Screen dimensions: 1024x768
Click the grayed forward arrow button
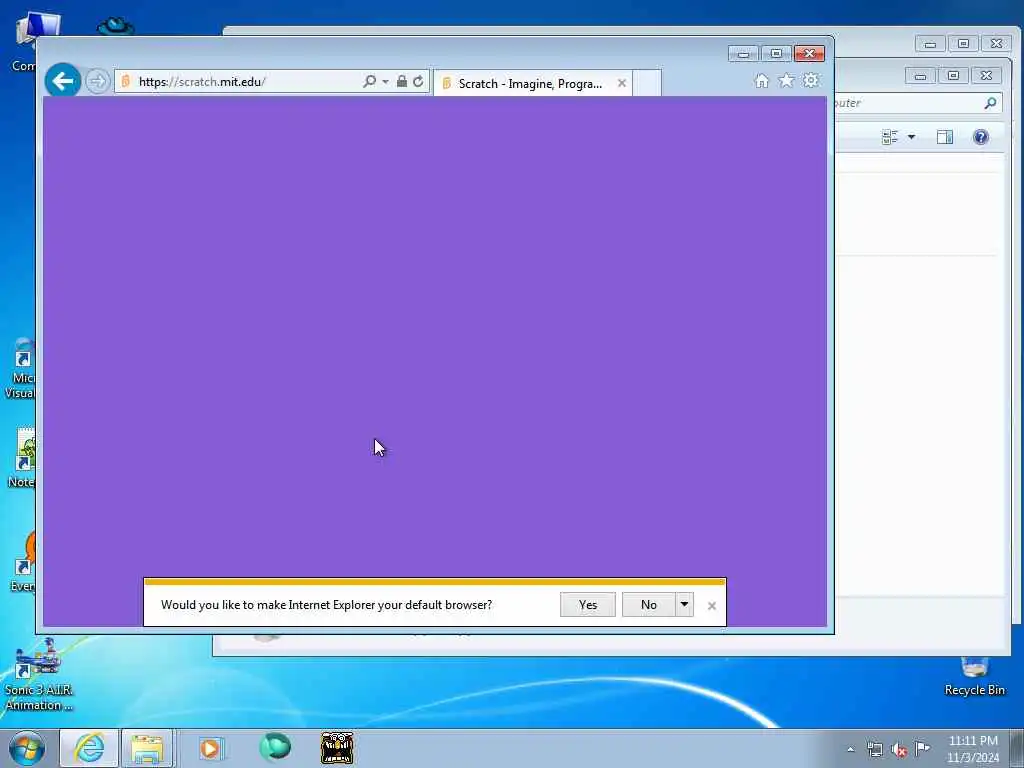point(97,82)
